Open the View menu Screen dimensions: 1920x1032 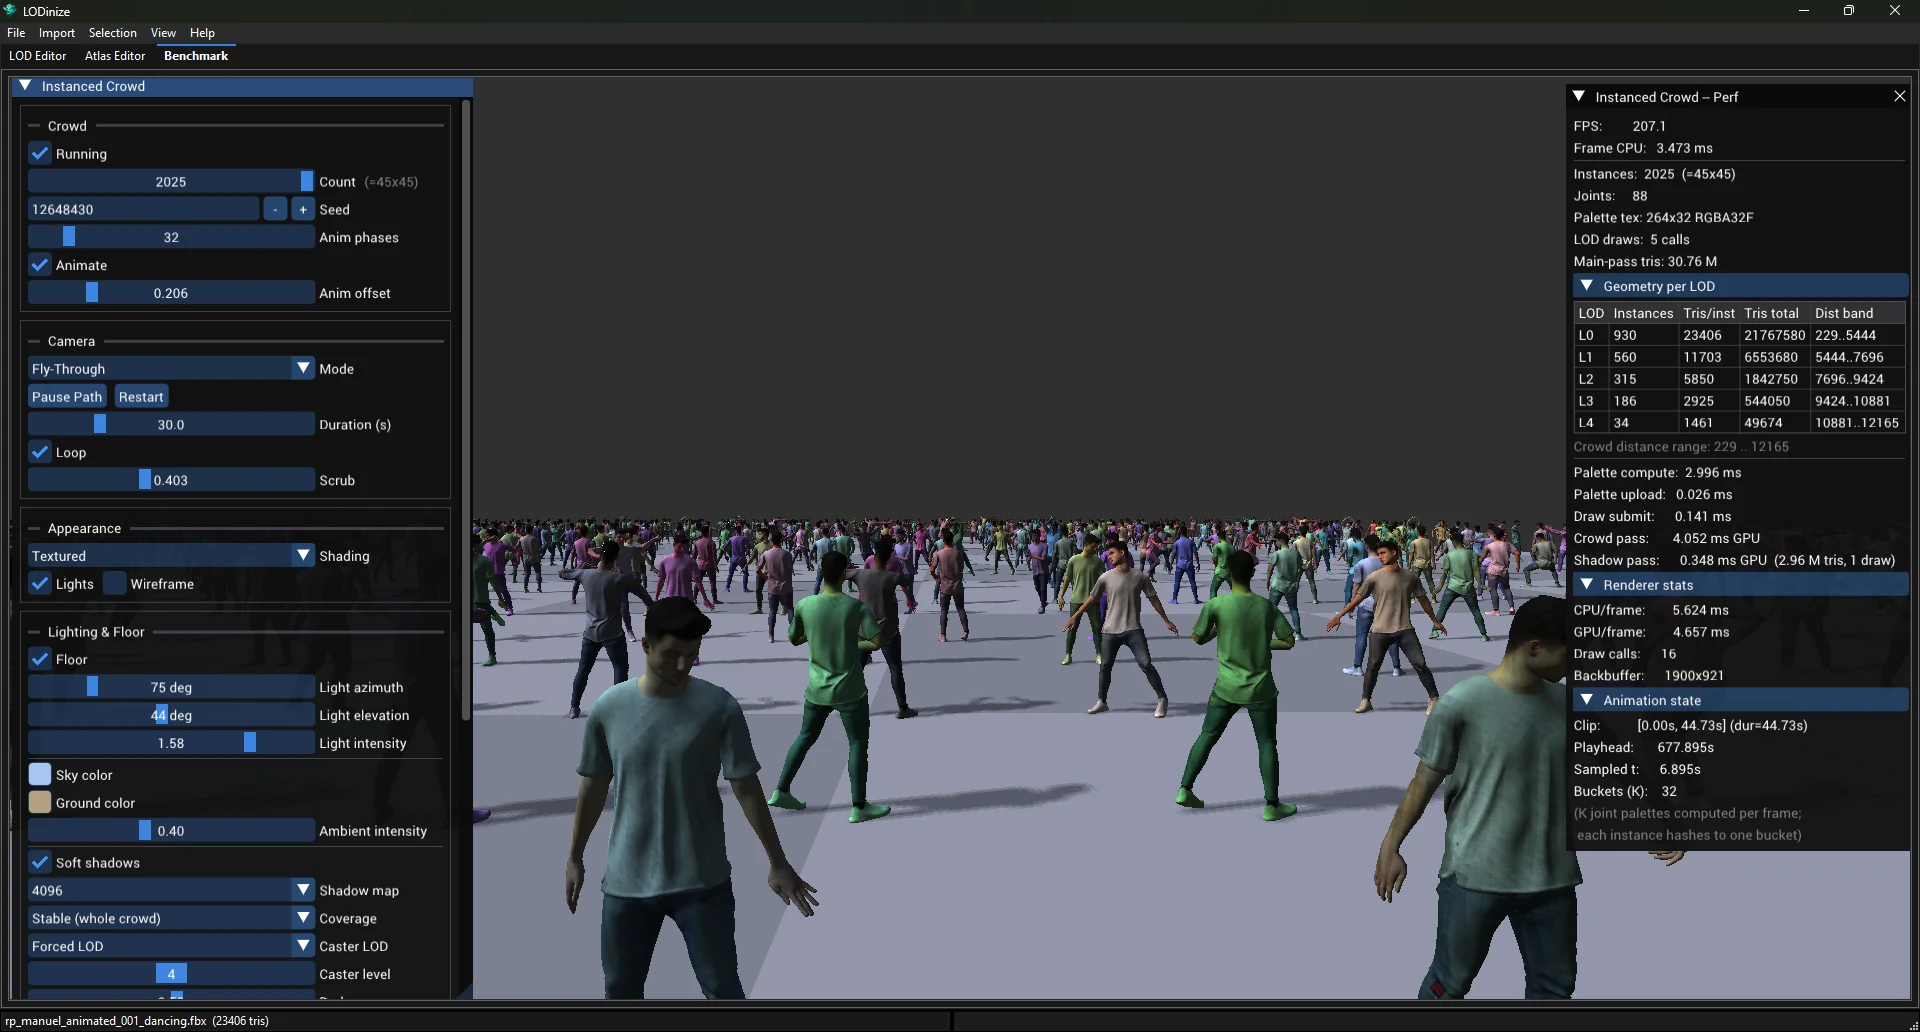pos(163,33)
